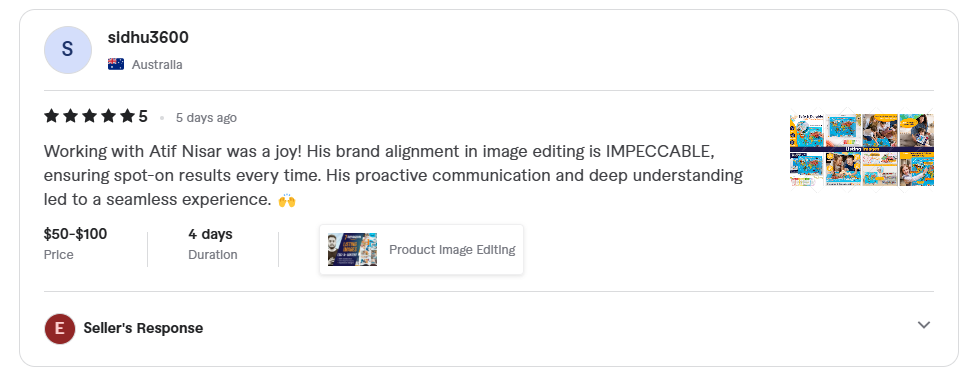The width and height of the screenshot is (965, 376).
Task: Click the Australian flag icon
Action: tap(116, 64)
